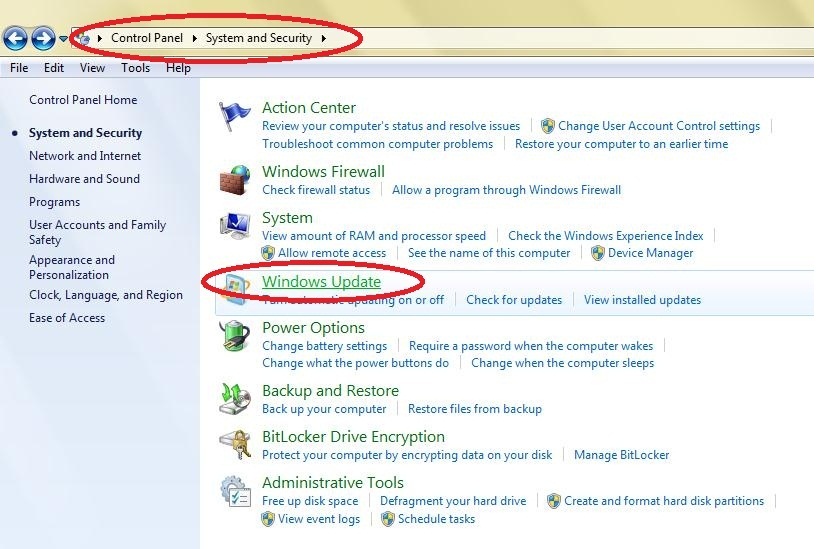Click shield icon beside View event logs
Image resolution: width=819 pixels, height=549 pixels.
click(268, 519)
